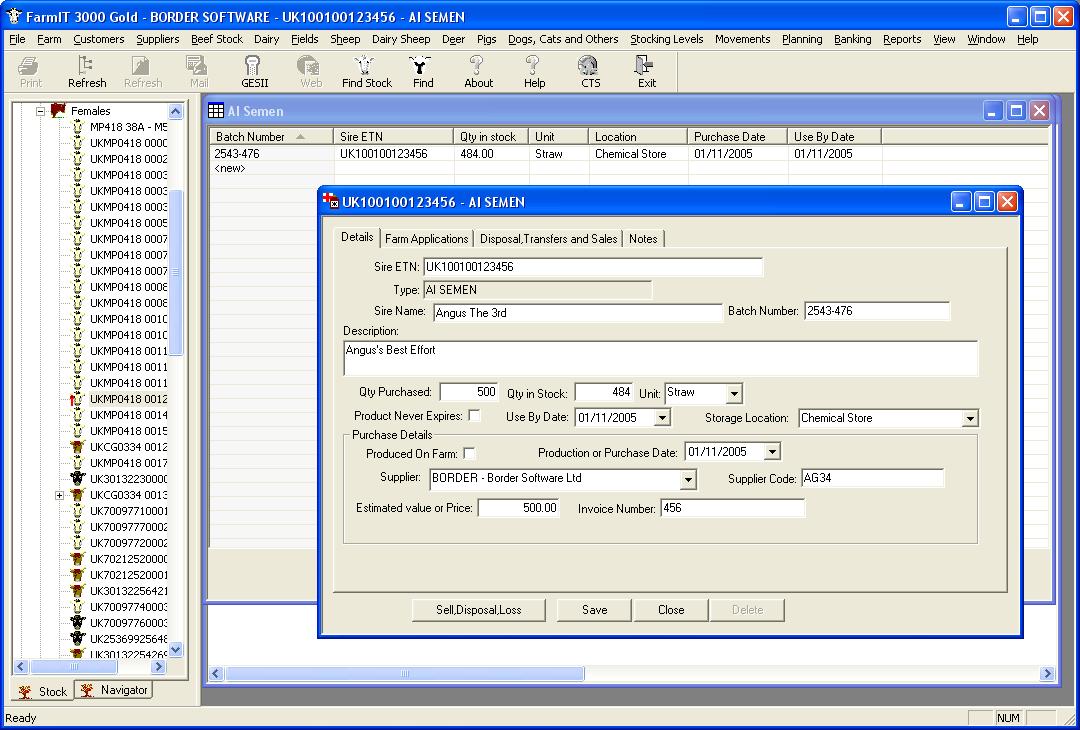Click the Description text area
The image size is (1080, 730).
pos(660,358)
